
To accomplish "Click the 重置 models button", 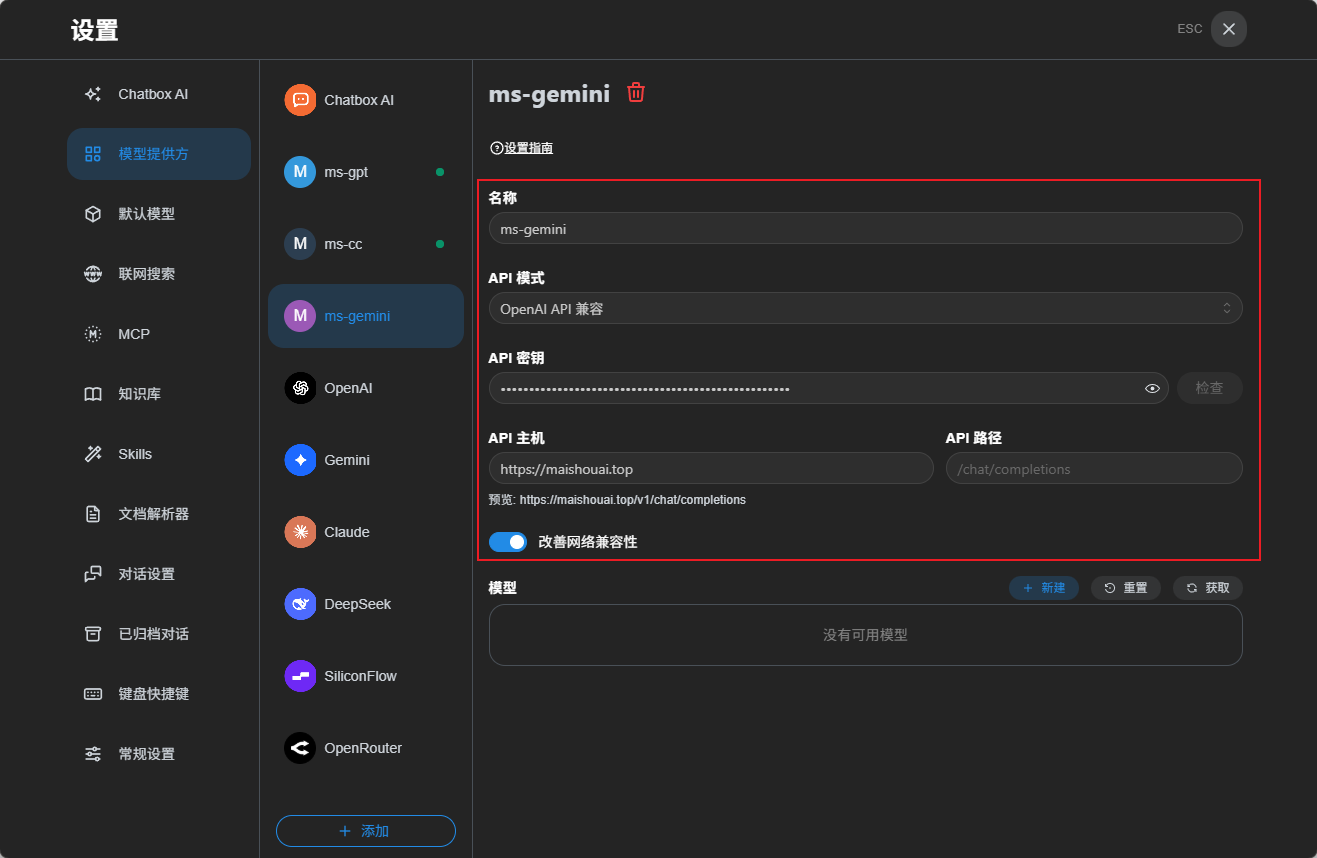I will pyautogui.click(x=1125, y=588).
